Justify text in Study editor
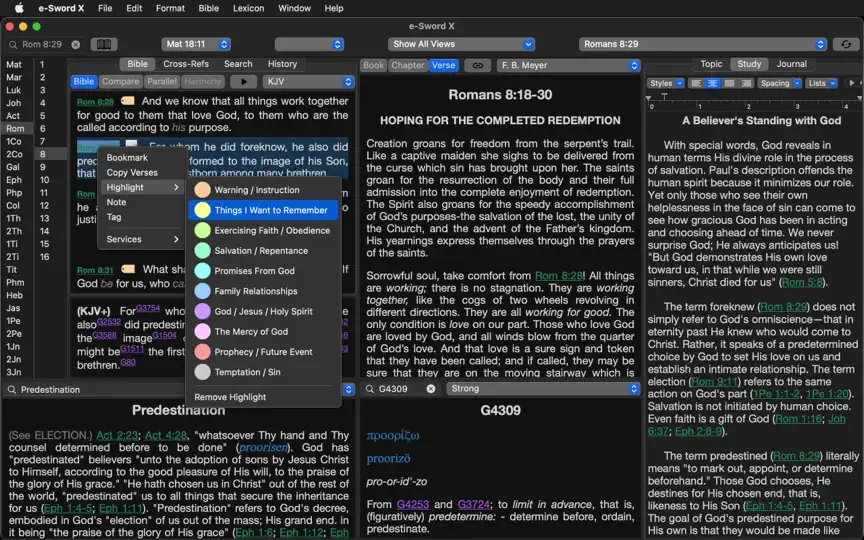This screenshot has height=540, width=864. pos(730,83)
